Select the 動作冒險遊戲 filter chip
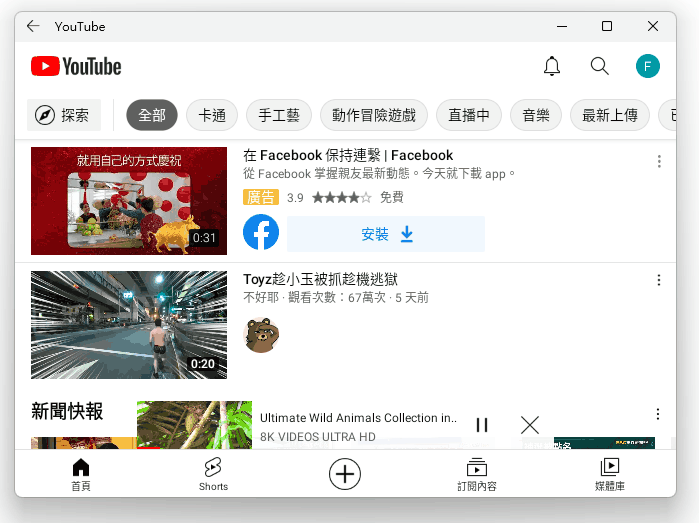 374,115
